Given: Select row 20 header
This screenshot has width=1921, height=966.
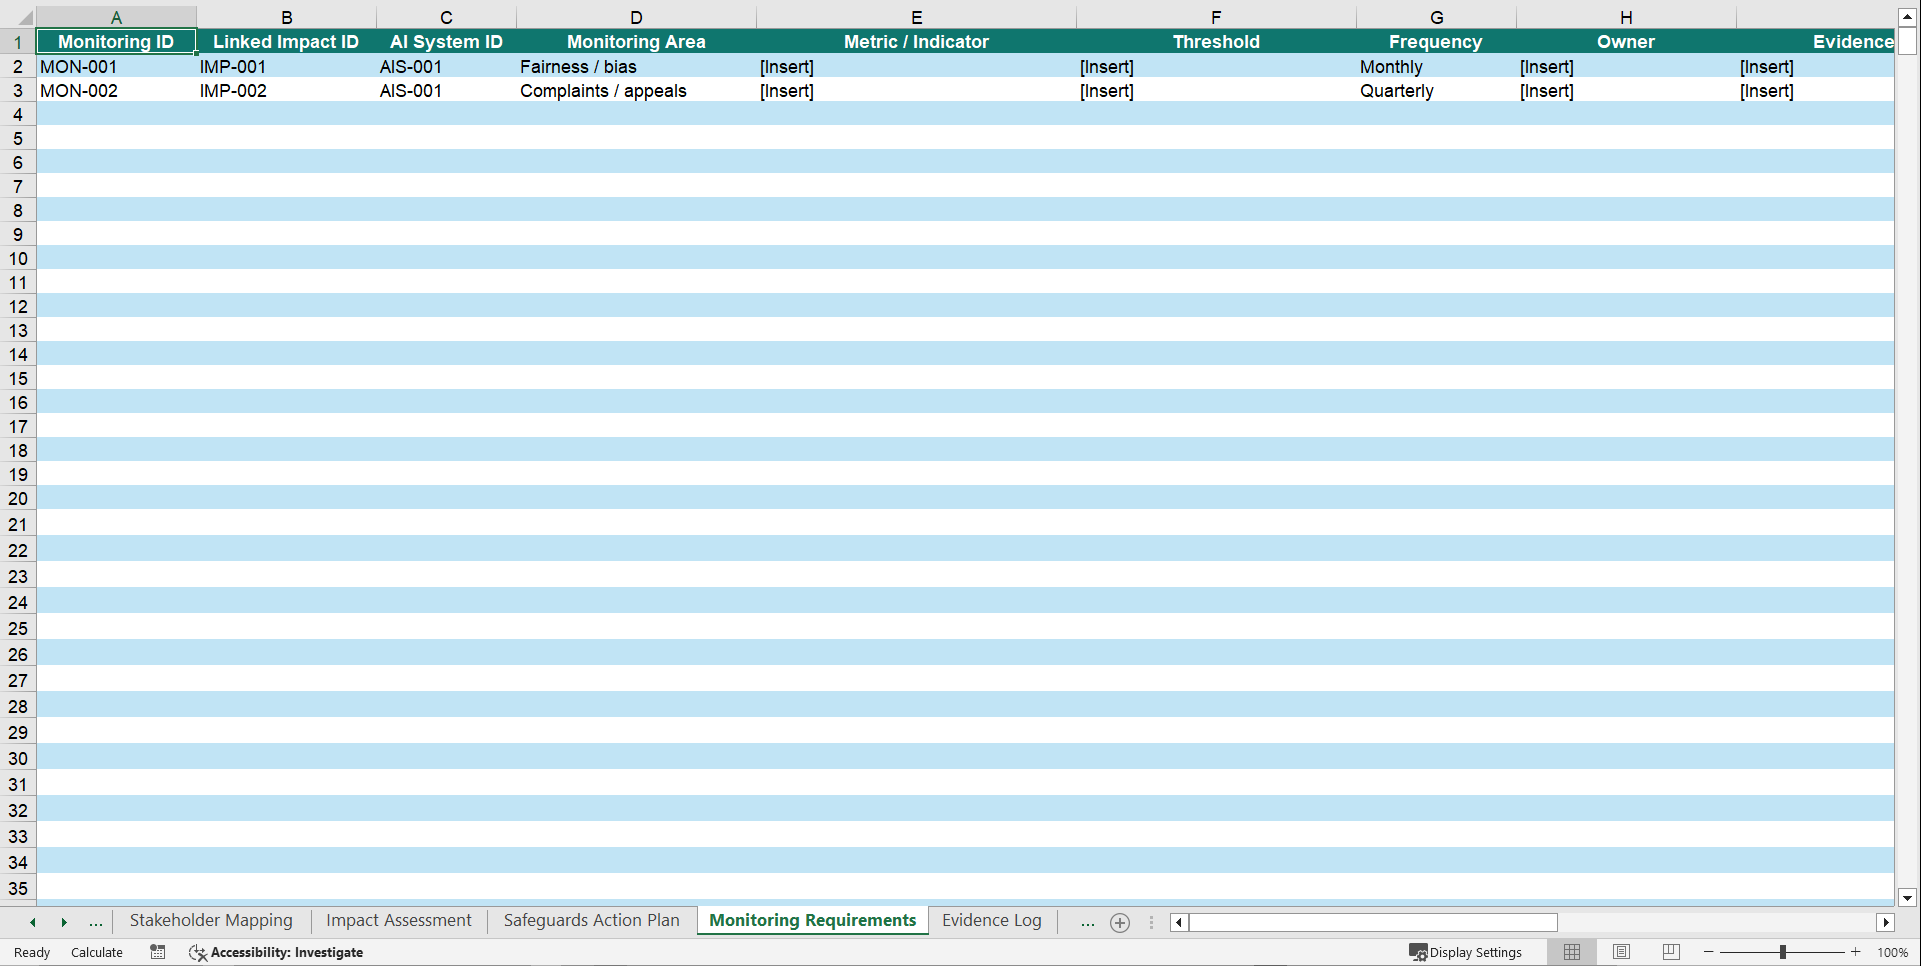Looking at the screenshot, I should click(18, 498).
